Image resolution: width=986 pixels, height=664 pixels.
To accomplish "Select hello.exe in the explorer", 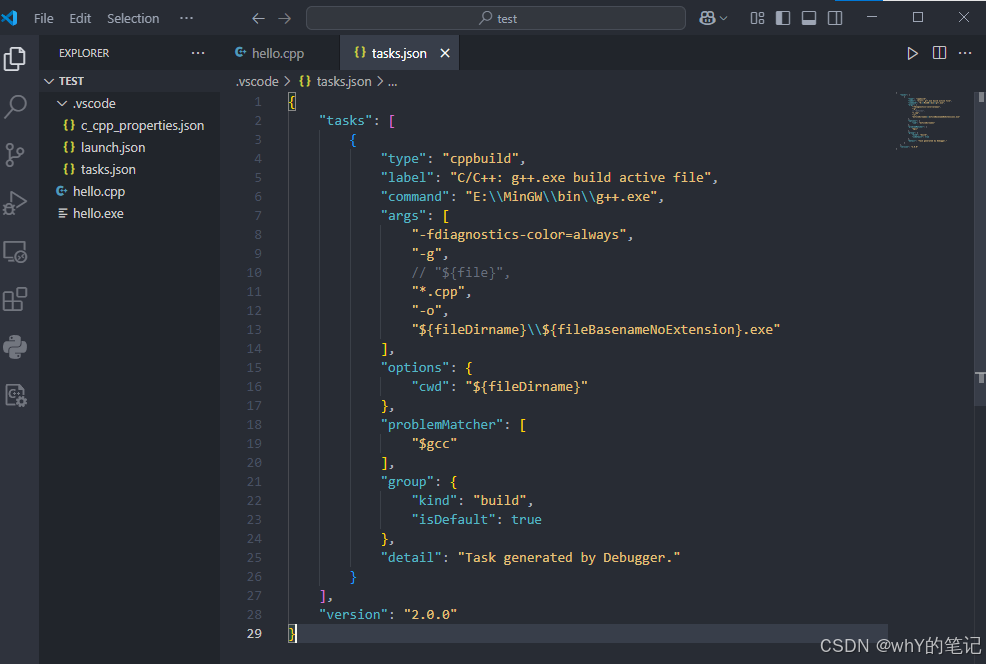I will 130,213.
